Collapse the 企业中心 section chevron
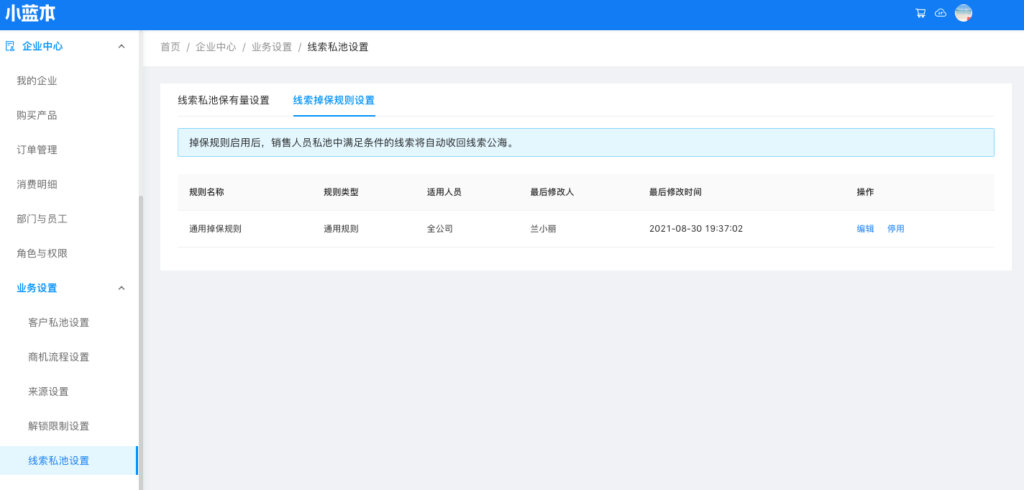Image resolution: width=1024 pixels, height=490 pixels. tap(122, 46)
